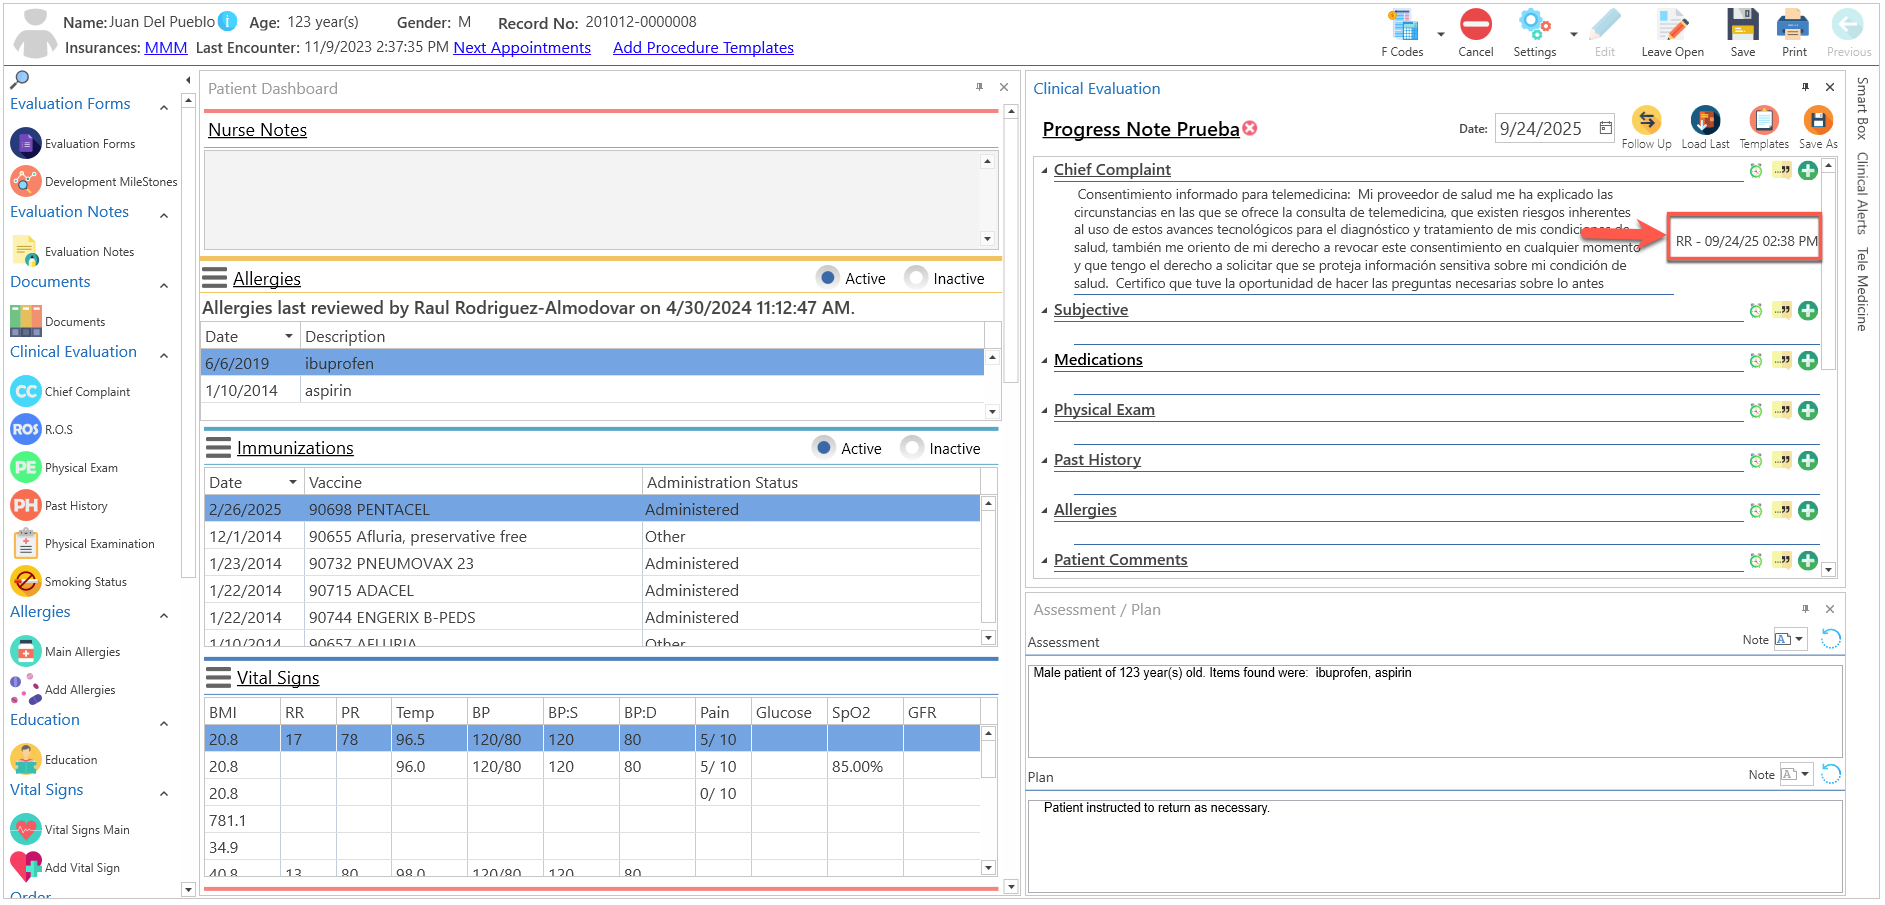Click Add Procedure Templates link
This screenshot has height=905, width=1885.
click(x=703, y=47)
